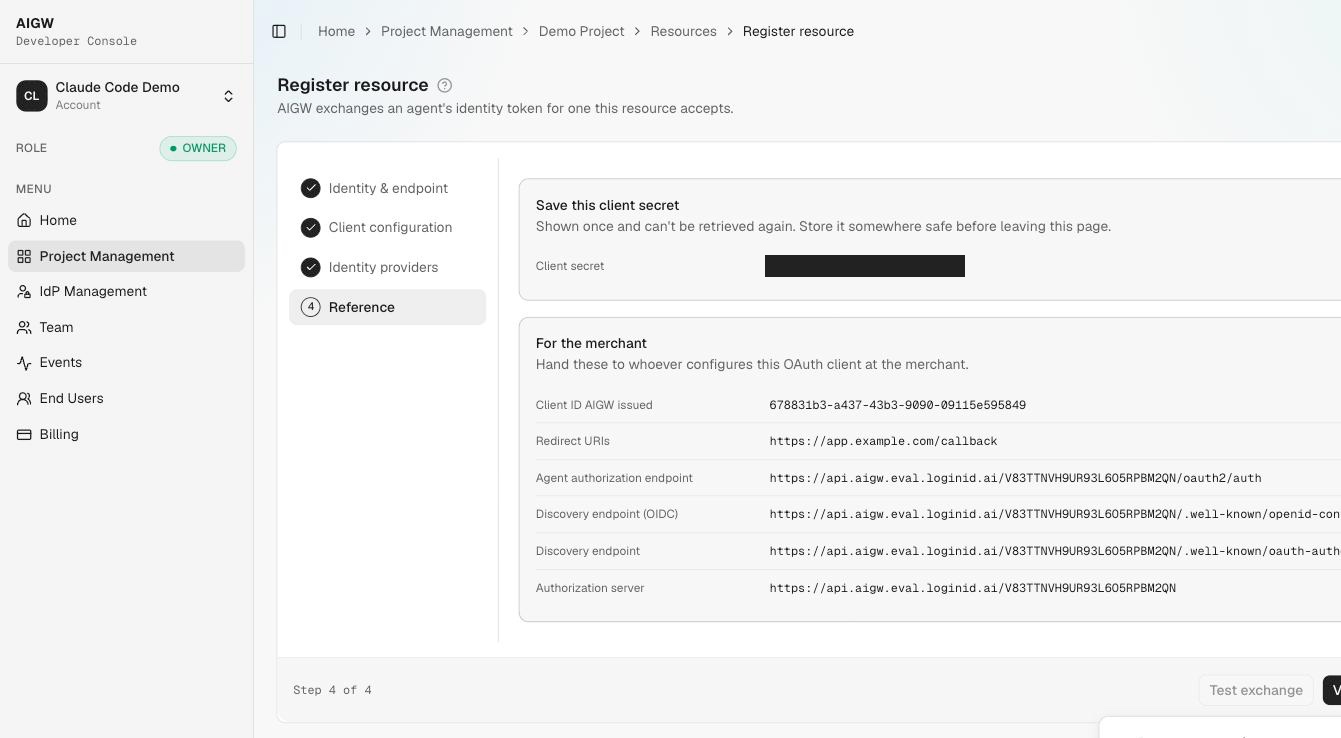The image size is (1341, 738).
Task: Open Home in the sidebar menu
Action: 126,220
